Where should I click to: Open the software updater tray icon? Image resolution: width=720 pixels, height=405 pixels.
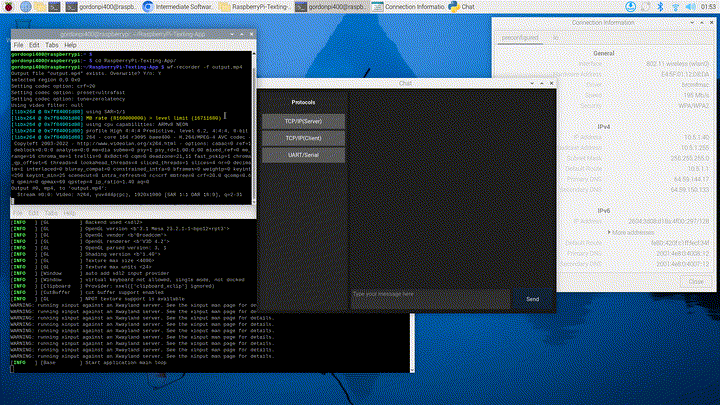[x=630, y=6]
